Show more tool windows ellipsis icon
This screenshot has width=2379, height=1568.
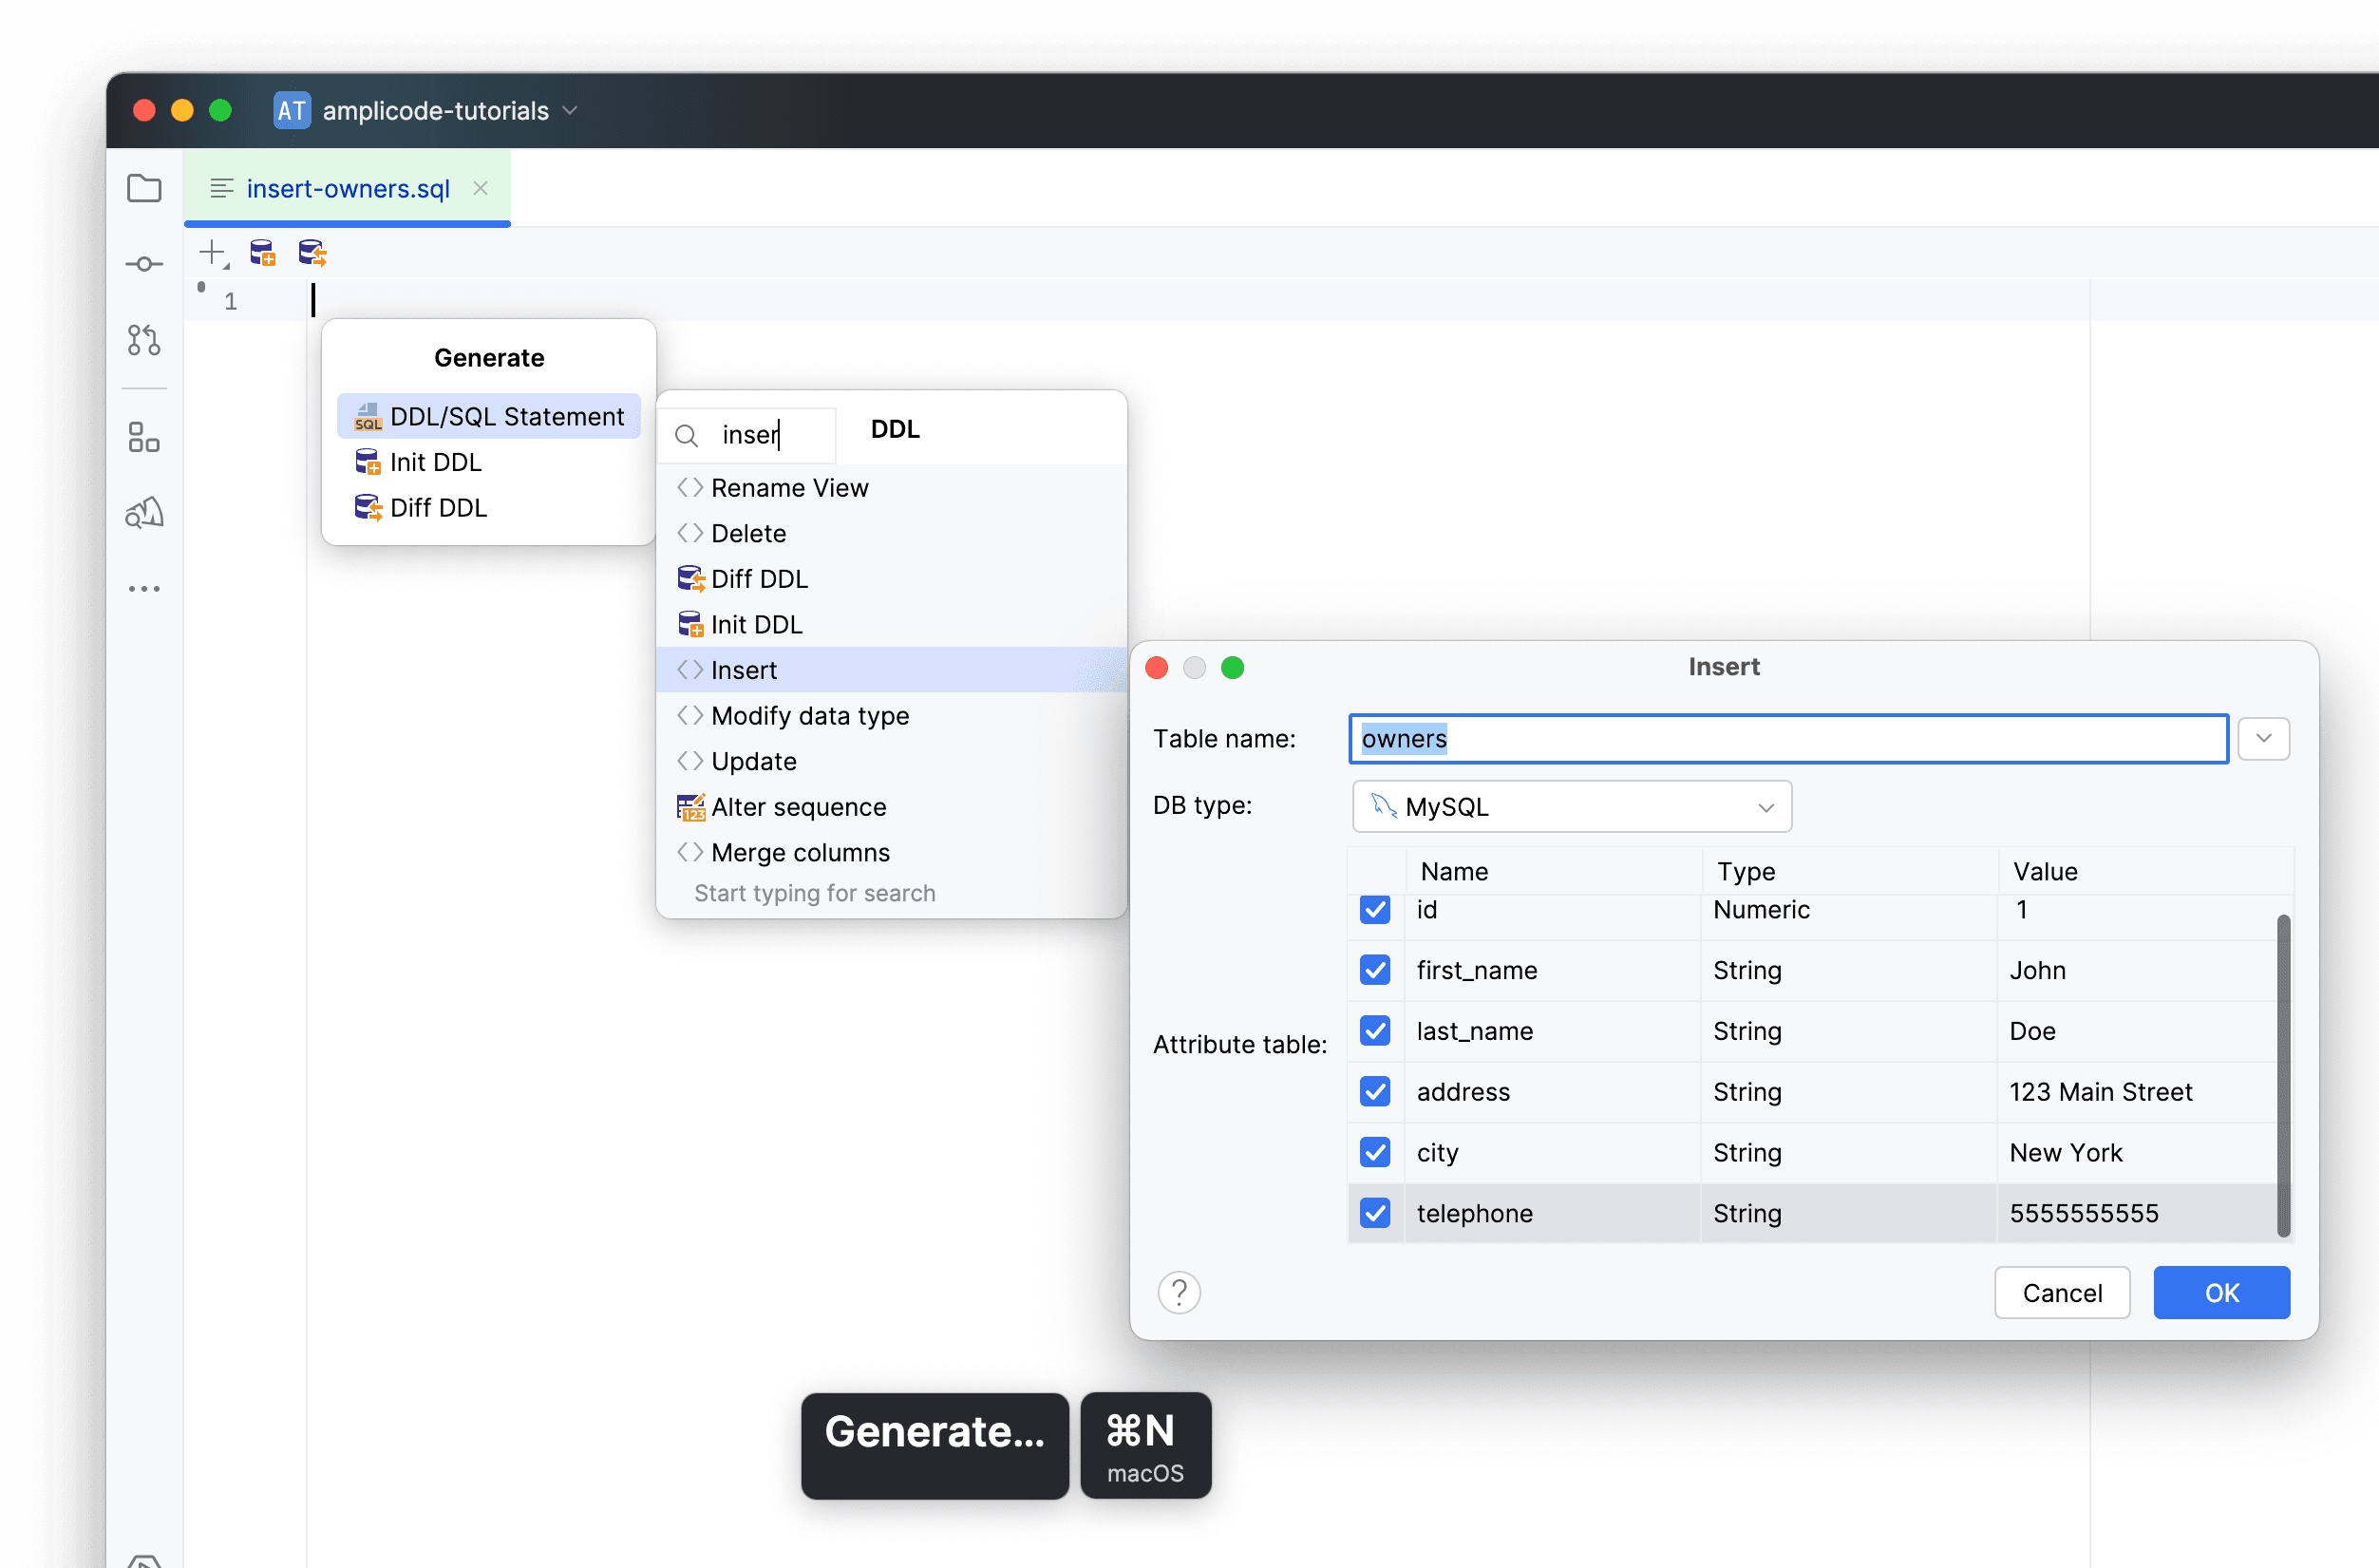click(x=144, y=589)
